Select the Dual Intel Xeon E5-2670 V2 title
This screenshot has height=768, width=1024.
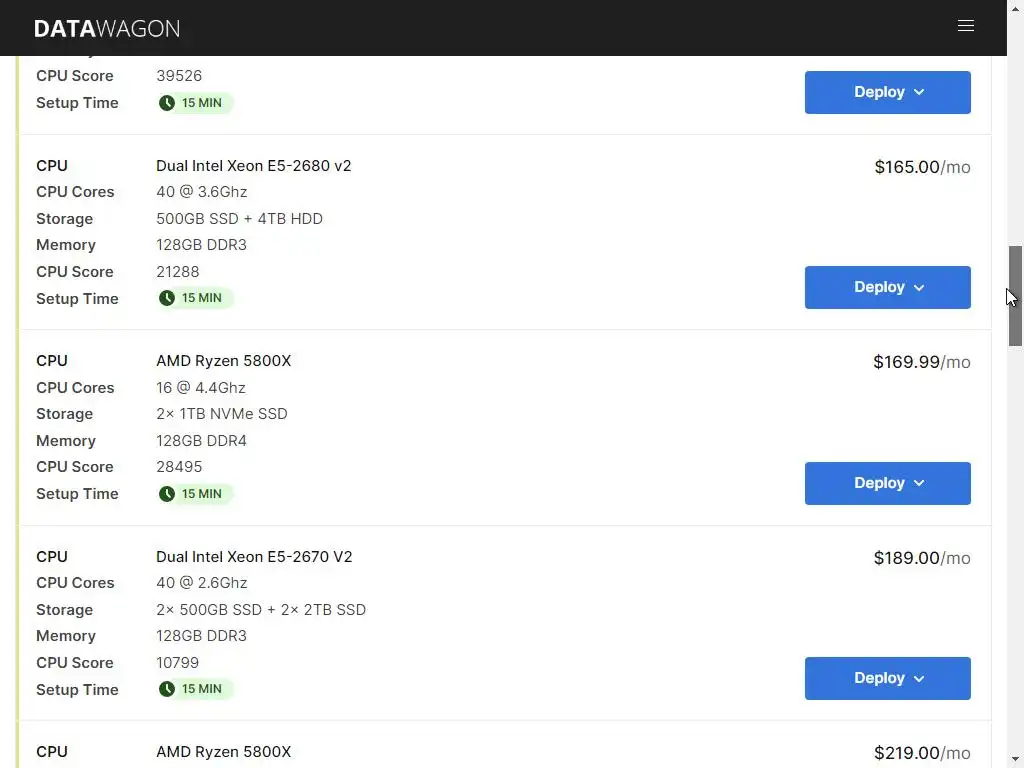(x=254, y=557)
